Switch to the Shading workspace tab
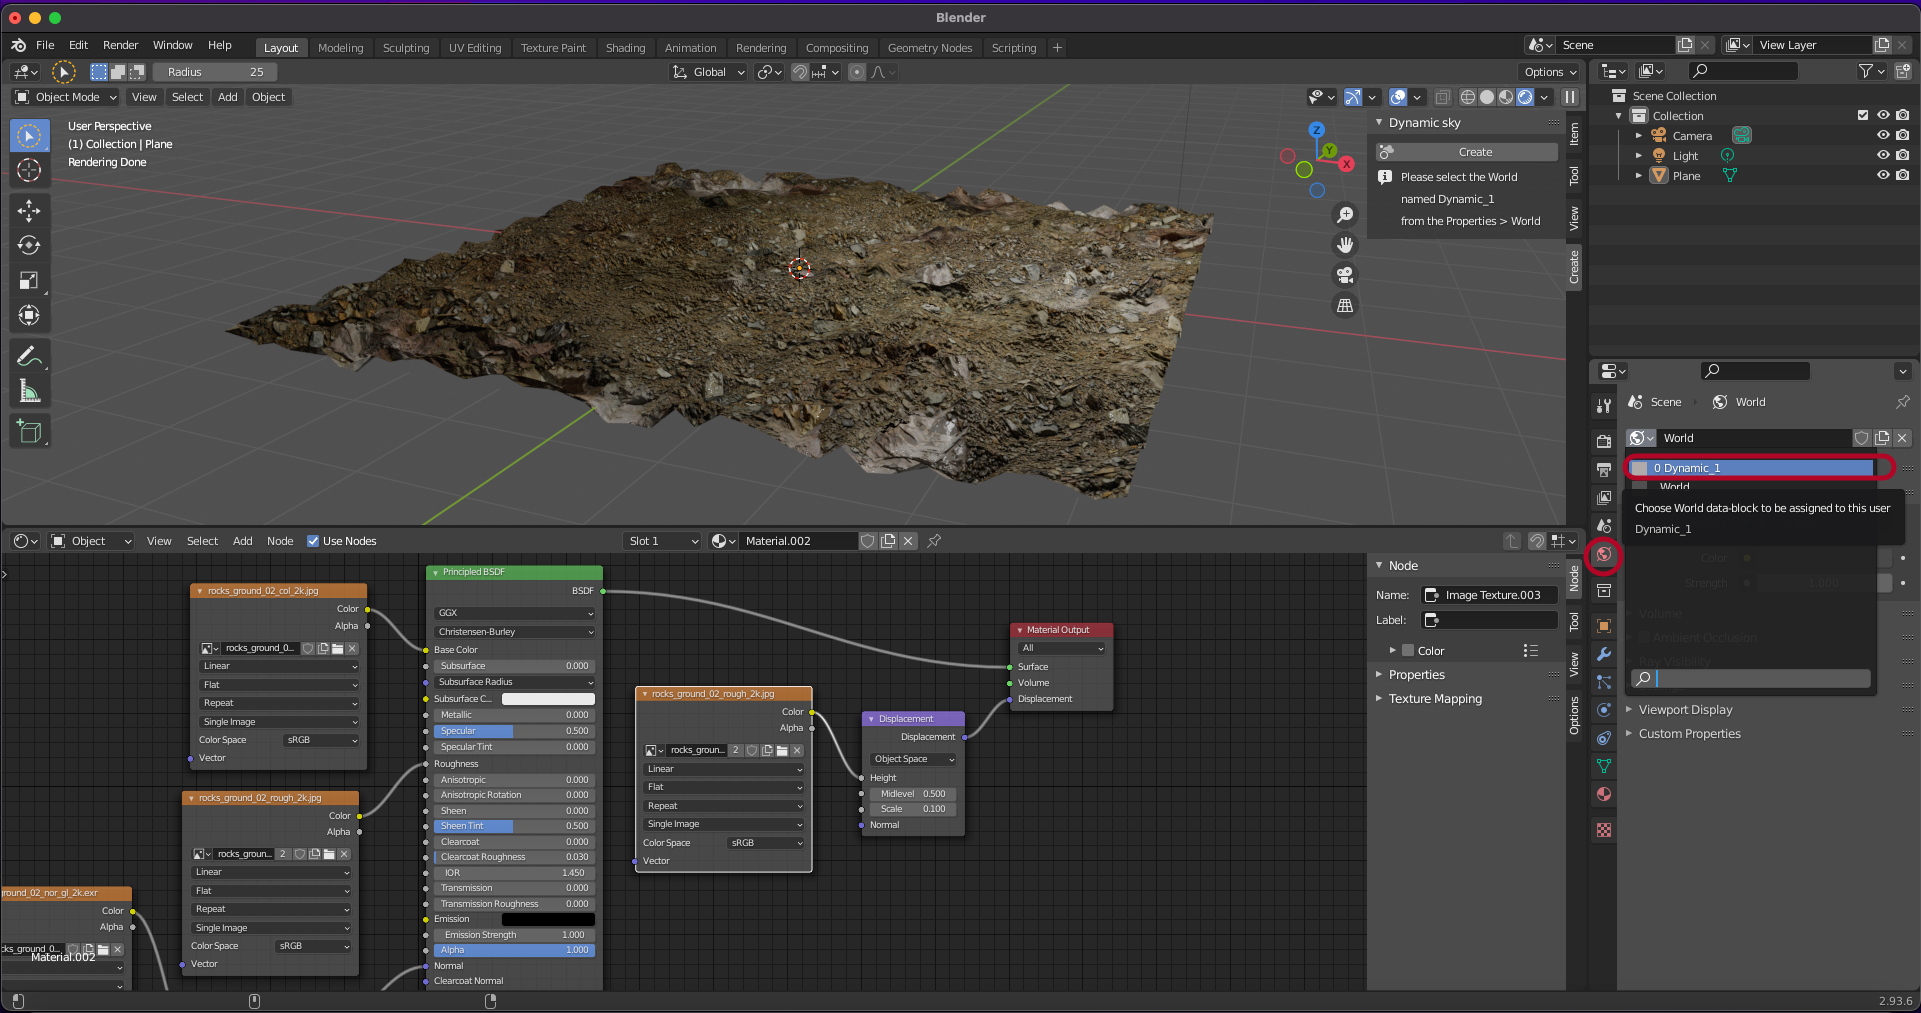The width and height of the screenshot is (1921, 1013). click(x=625, y=48)
